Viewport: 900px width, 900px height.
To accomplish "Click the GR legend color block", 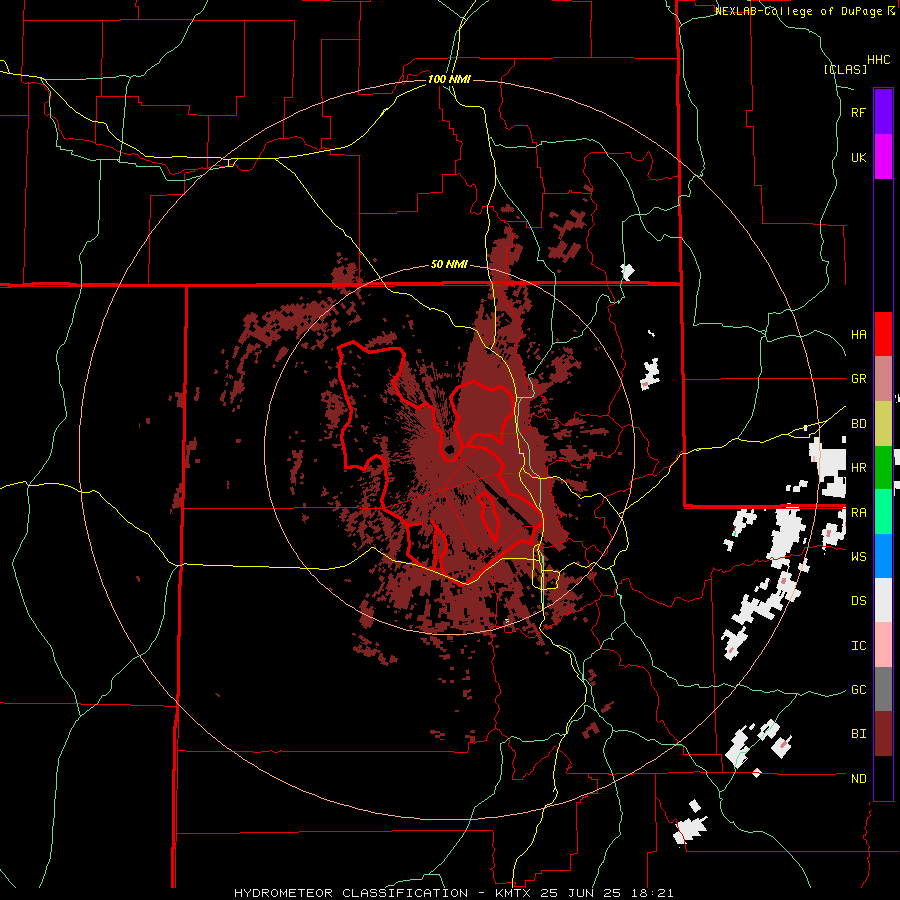I will (883, 379).
